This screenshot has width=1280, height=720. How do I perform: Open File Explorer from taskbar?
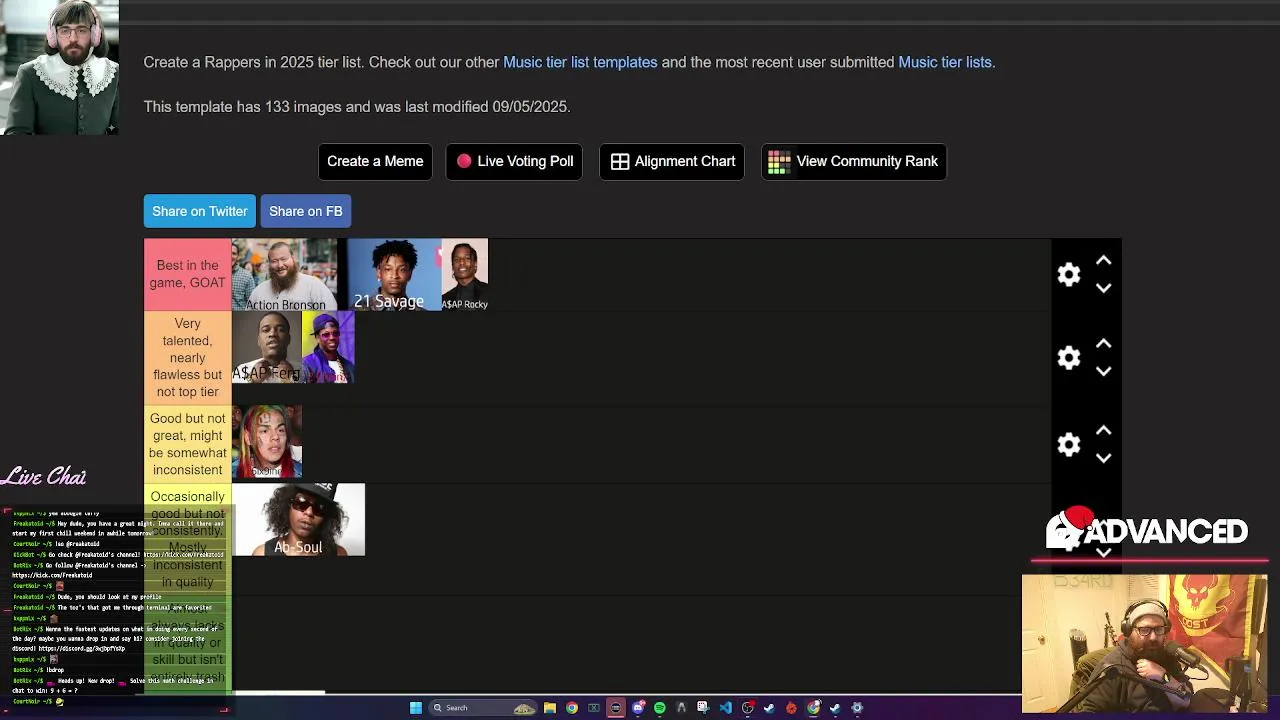tap(550, 708)
